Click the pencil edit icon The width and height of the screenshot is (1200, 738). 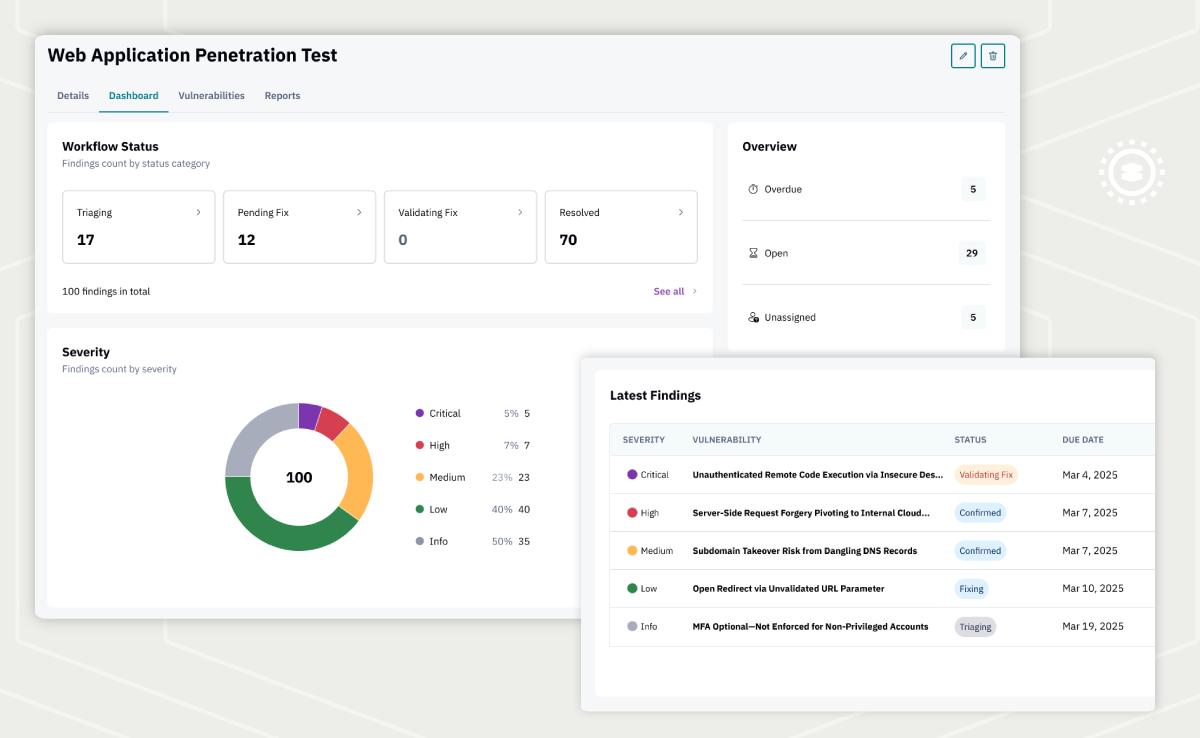[x=962, y=56]
